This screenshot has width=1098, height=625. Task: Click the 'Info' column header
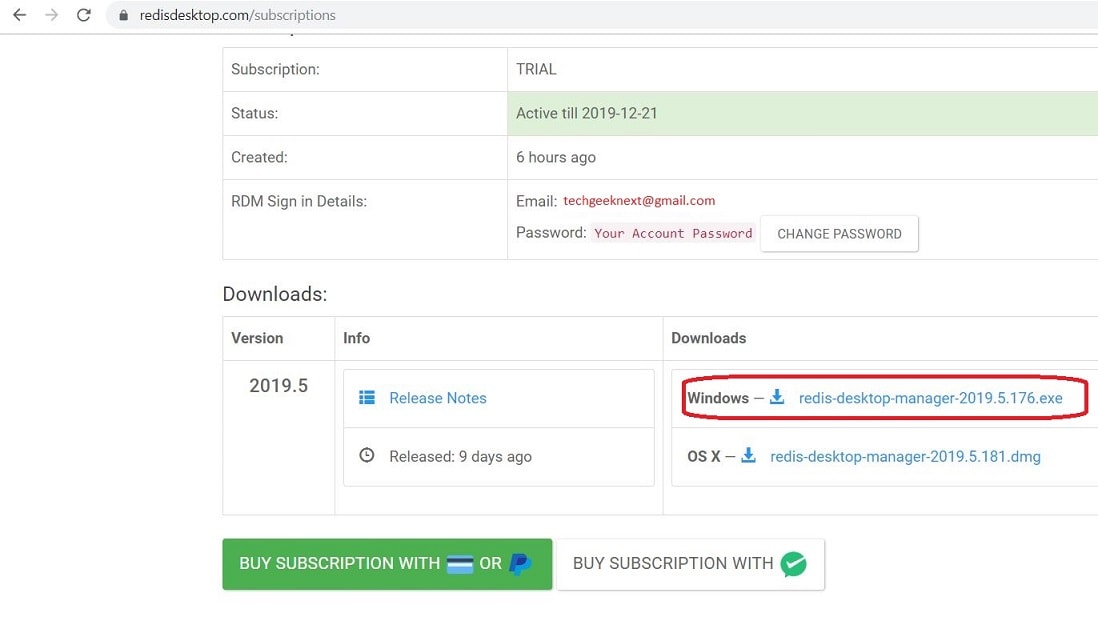tap(356, 338)
